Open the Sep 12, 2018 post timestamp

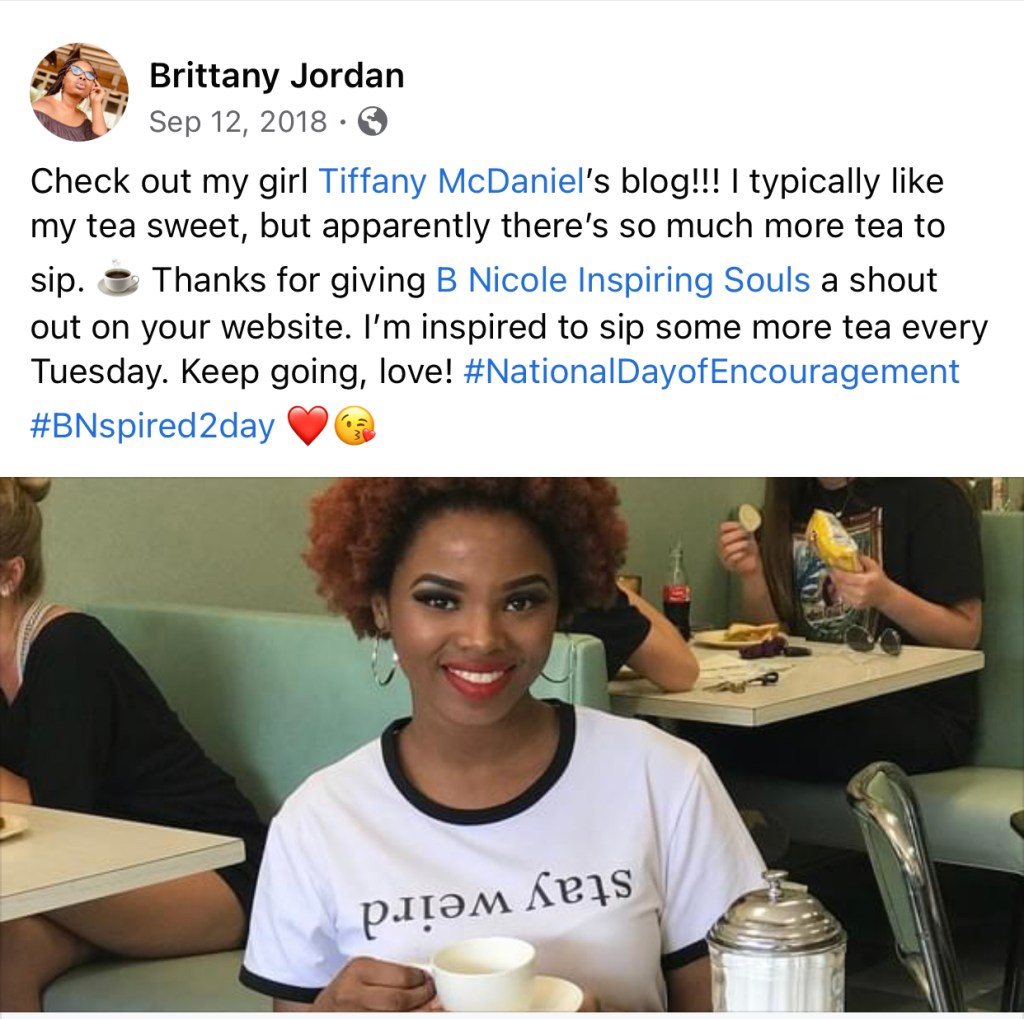(x=238, y=121)
